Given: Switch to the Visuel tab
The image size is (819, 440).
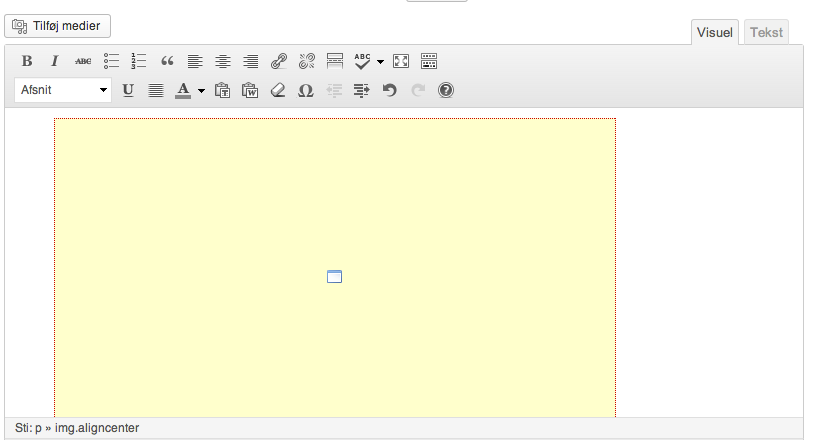Looking at the screenshot, I should click(715, 32).
